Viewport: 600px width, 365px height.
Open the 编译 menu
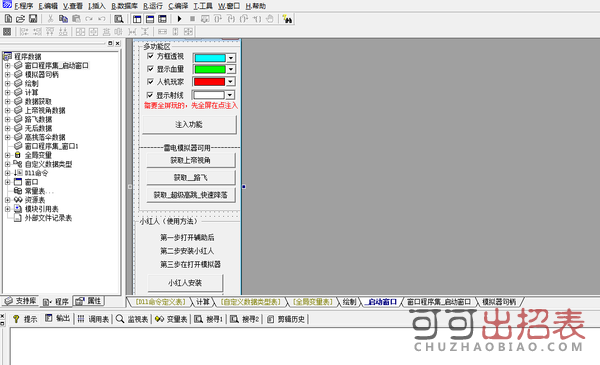(178, 6)
